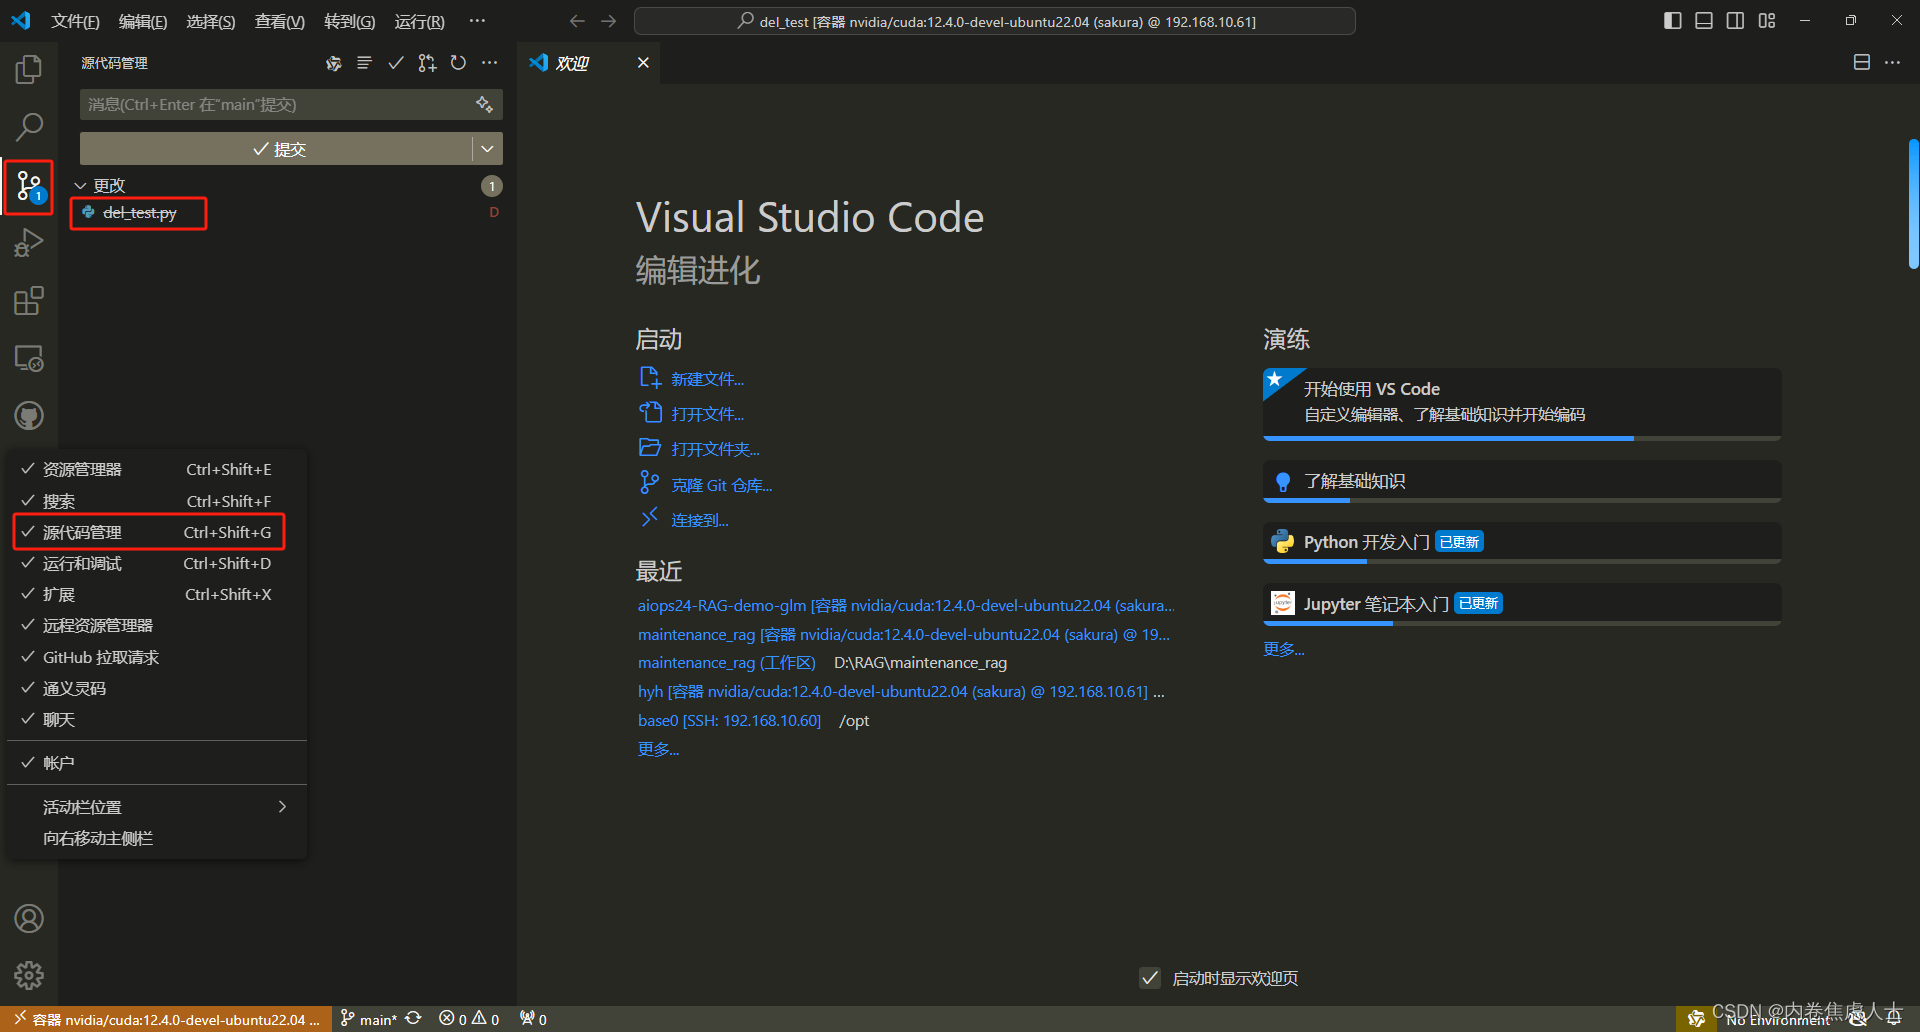
Task: Choose 向右移动主侧栏 menu entry
Action: tap(157, 838)
